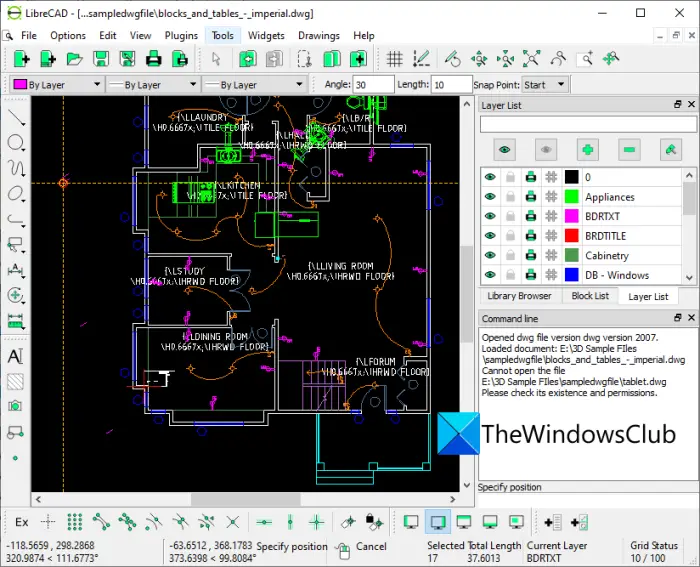The image size is (700, 567).
Task: Click the Zoom In icon
Action: 479,58
